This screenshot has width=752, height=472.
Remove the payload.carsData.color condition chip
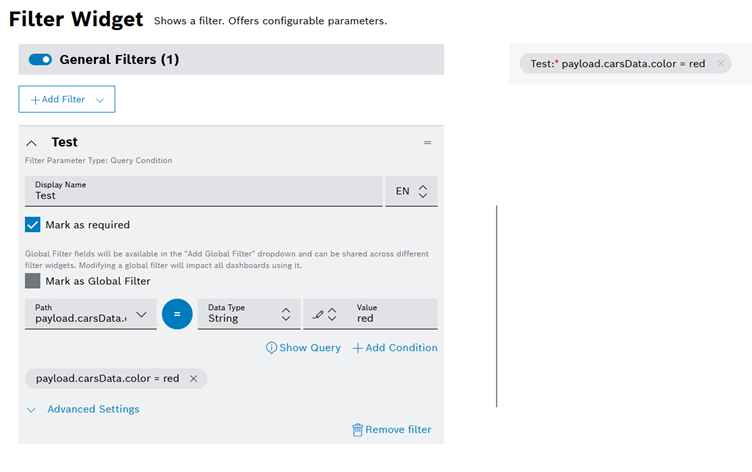[x=193, y=379]
